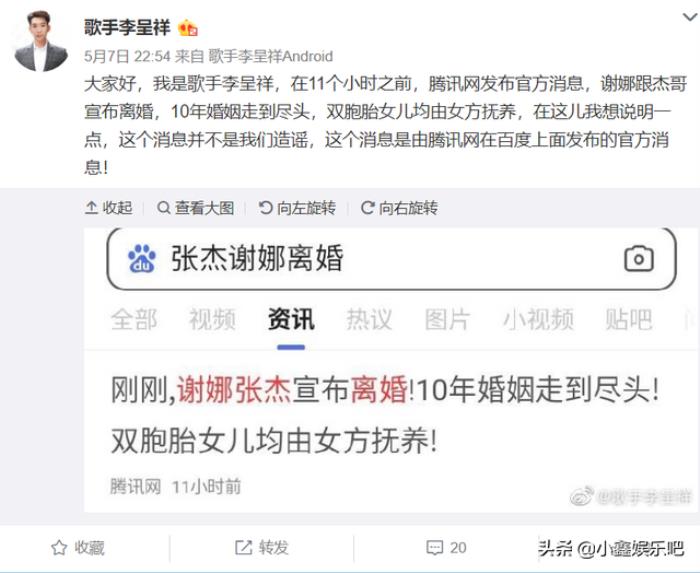Favorite the post with 收藏 star
This screenshot has width=700, height=573.
pos(78,548)
